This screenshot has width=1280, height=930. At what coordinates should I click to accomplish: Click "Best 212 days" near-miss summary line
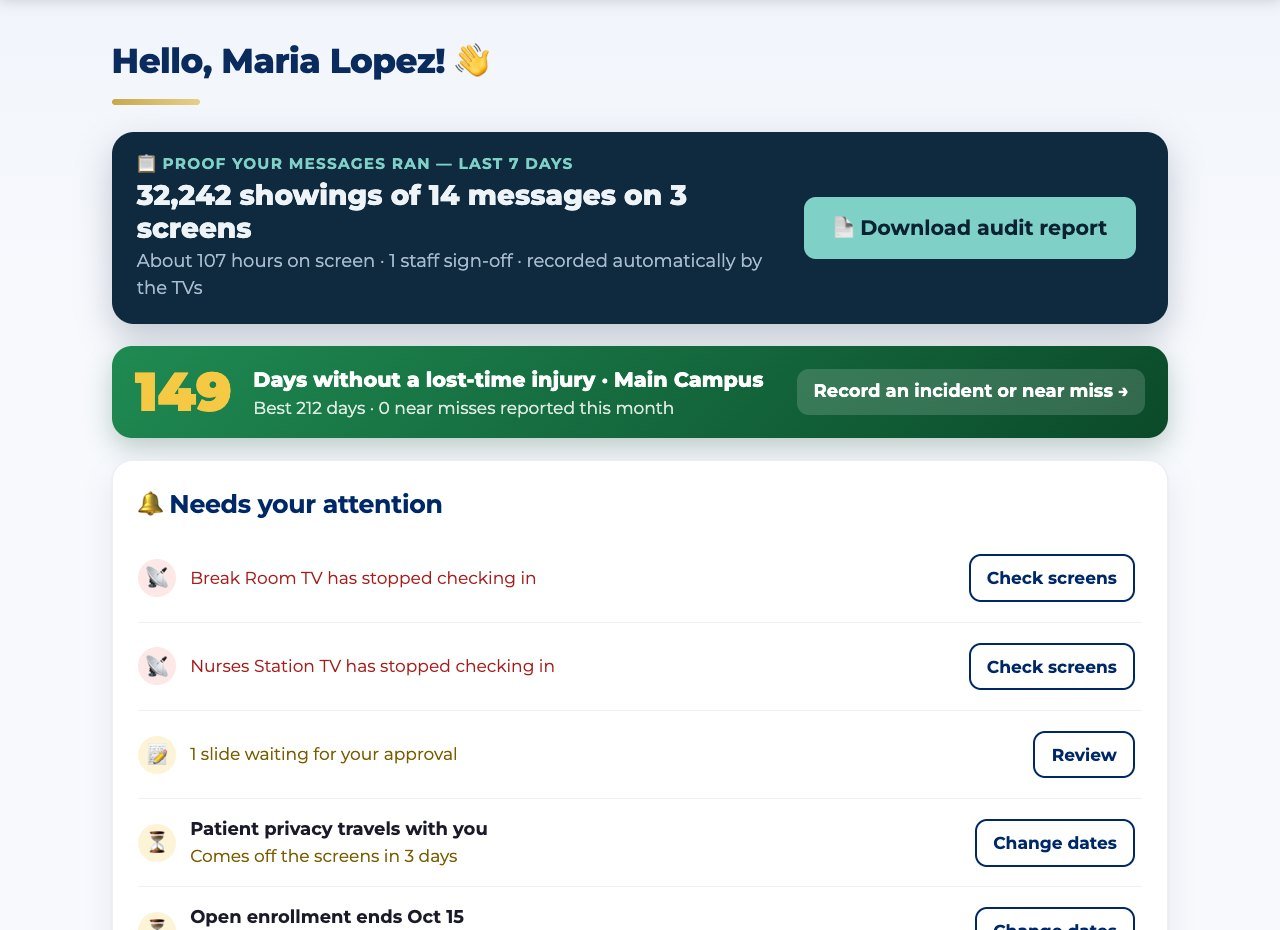click(463, 408)
